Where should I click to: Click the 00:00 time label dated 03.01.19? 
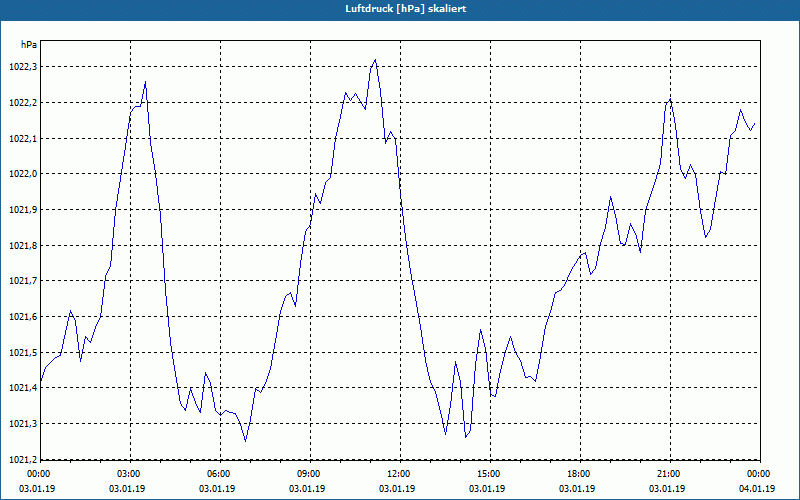click(37, 474)
